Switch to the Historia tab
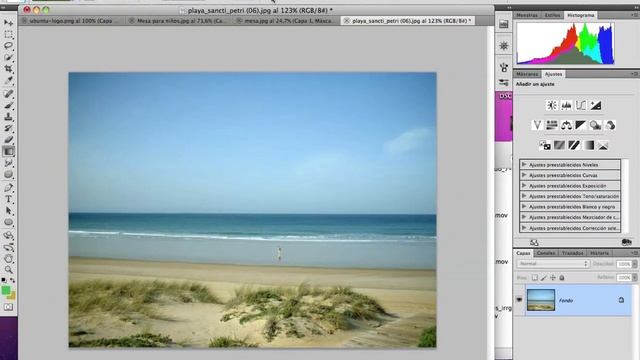Viewport: 640px width, 360px height. [599, 253]
